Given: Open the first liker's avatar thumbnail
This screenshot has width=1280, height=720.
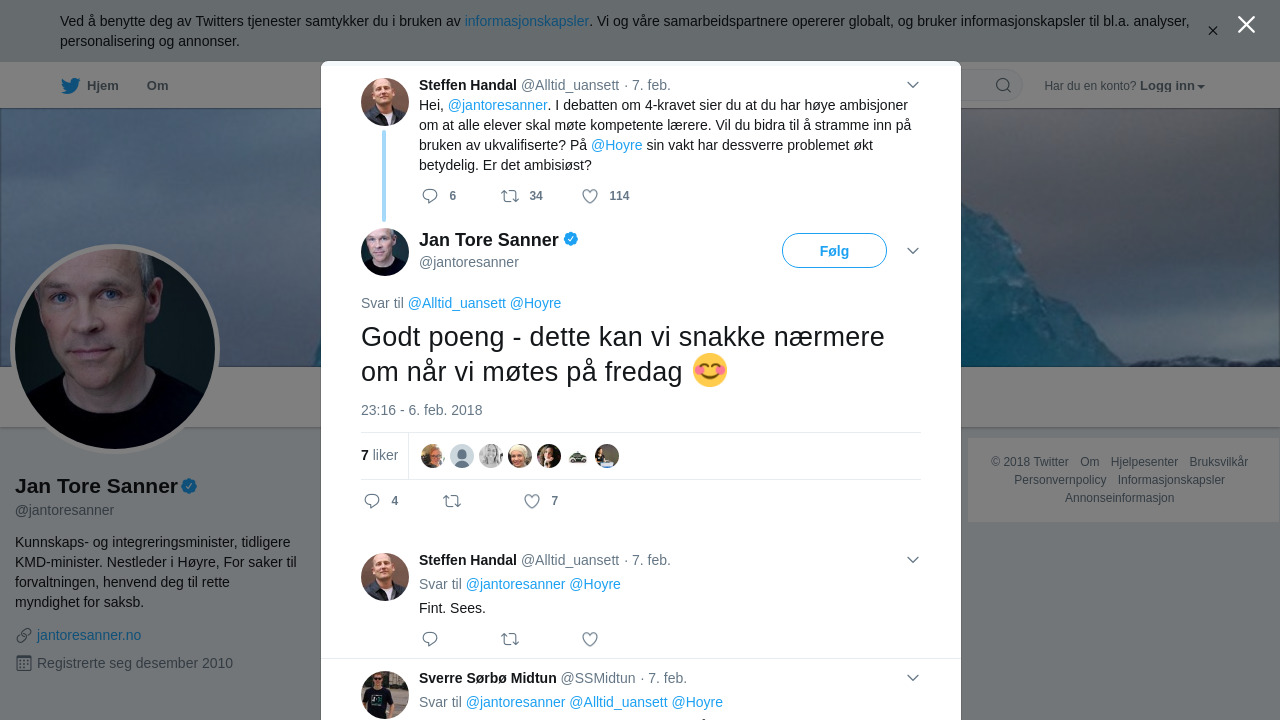Looking at the screenshot, I should (x=432, y=456).
